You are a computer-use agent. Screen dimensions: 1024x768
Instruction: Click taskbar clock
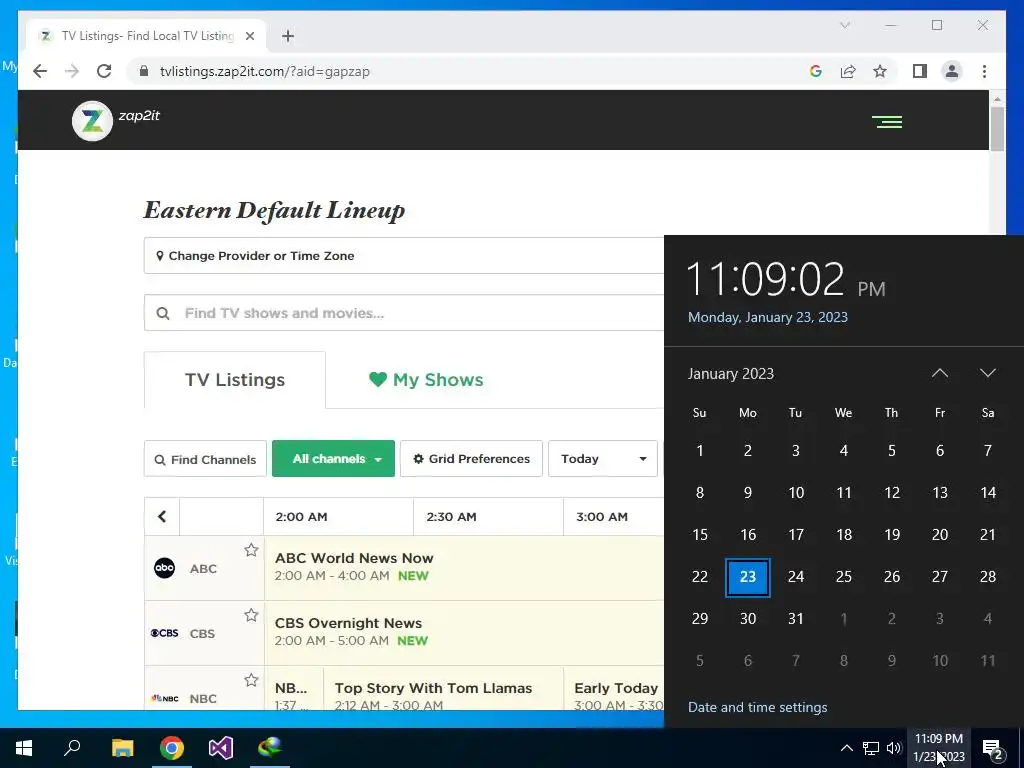938,748
